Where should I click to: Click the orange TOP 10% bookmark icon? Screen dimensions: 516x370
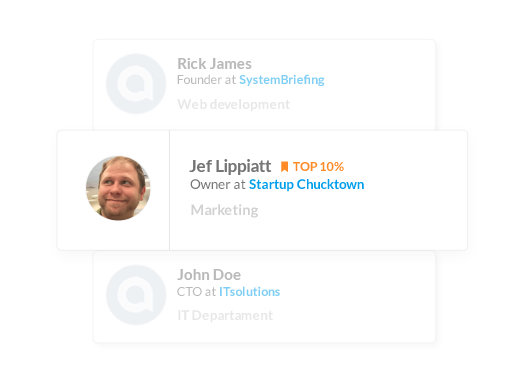(x=284, y=167)
